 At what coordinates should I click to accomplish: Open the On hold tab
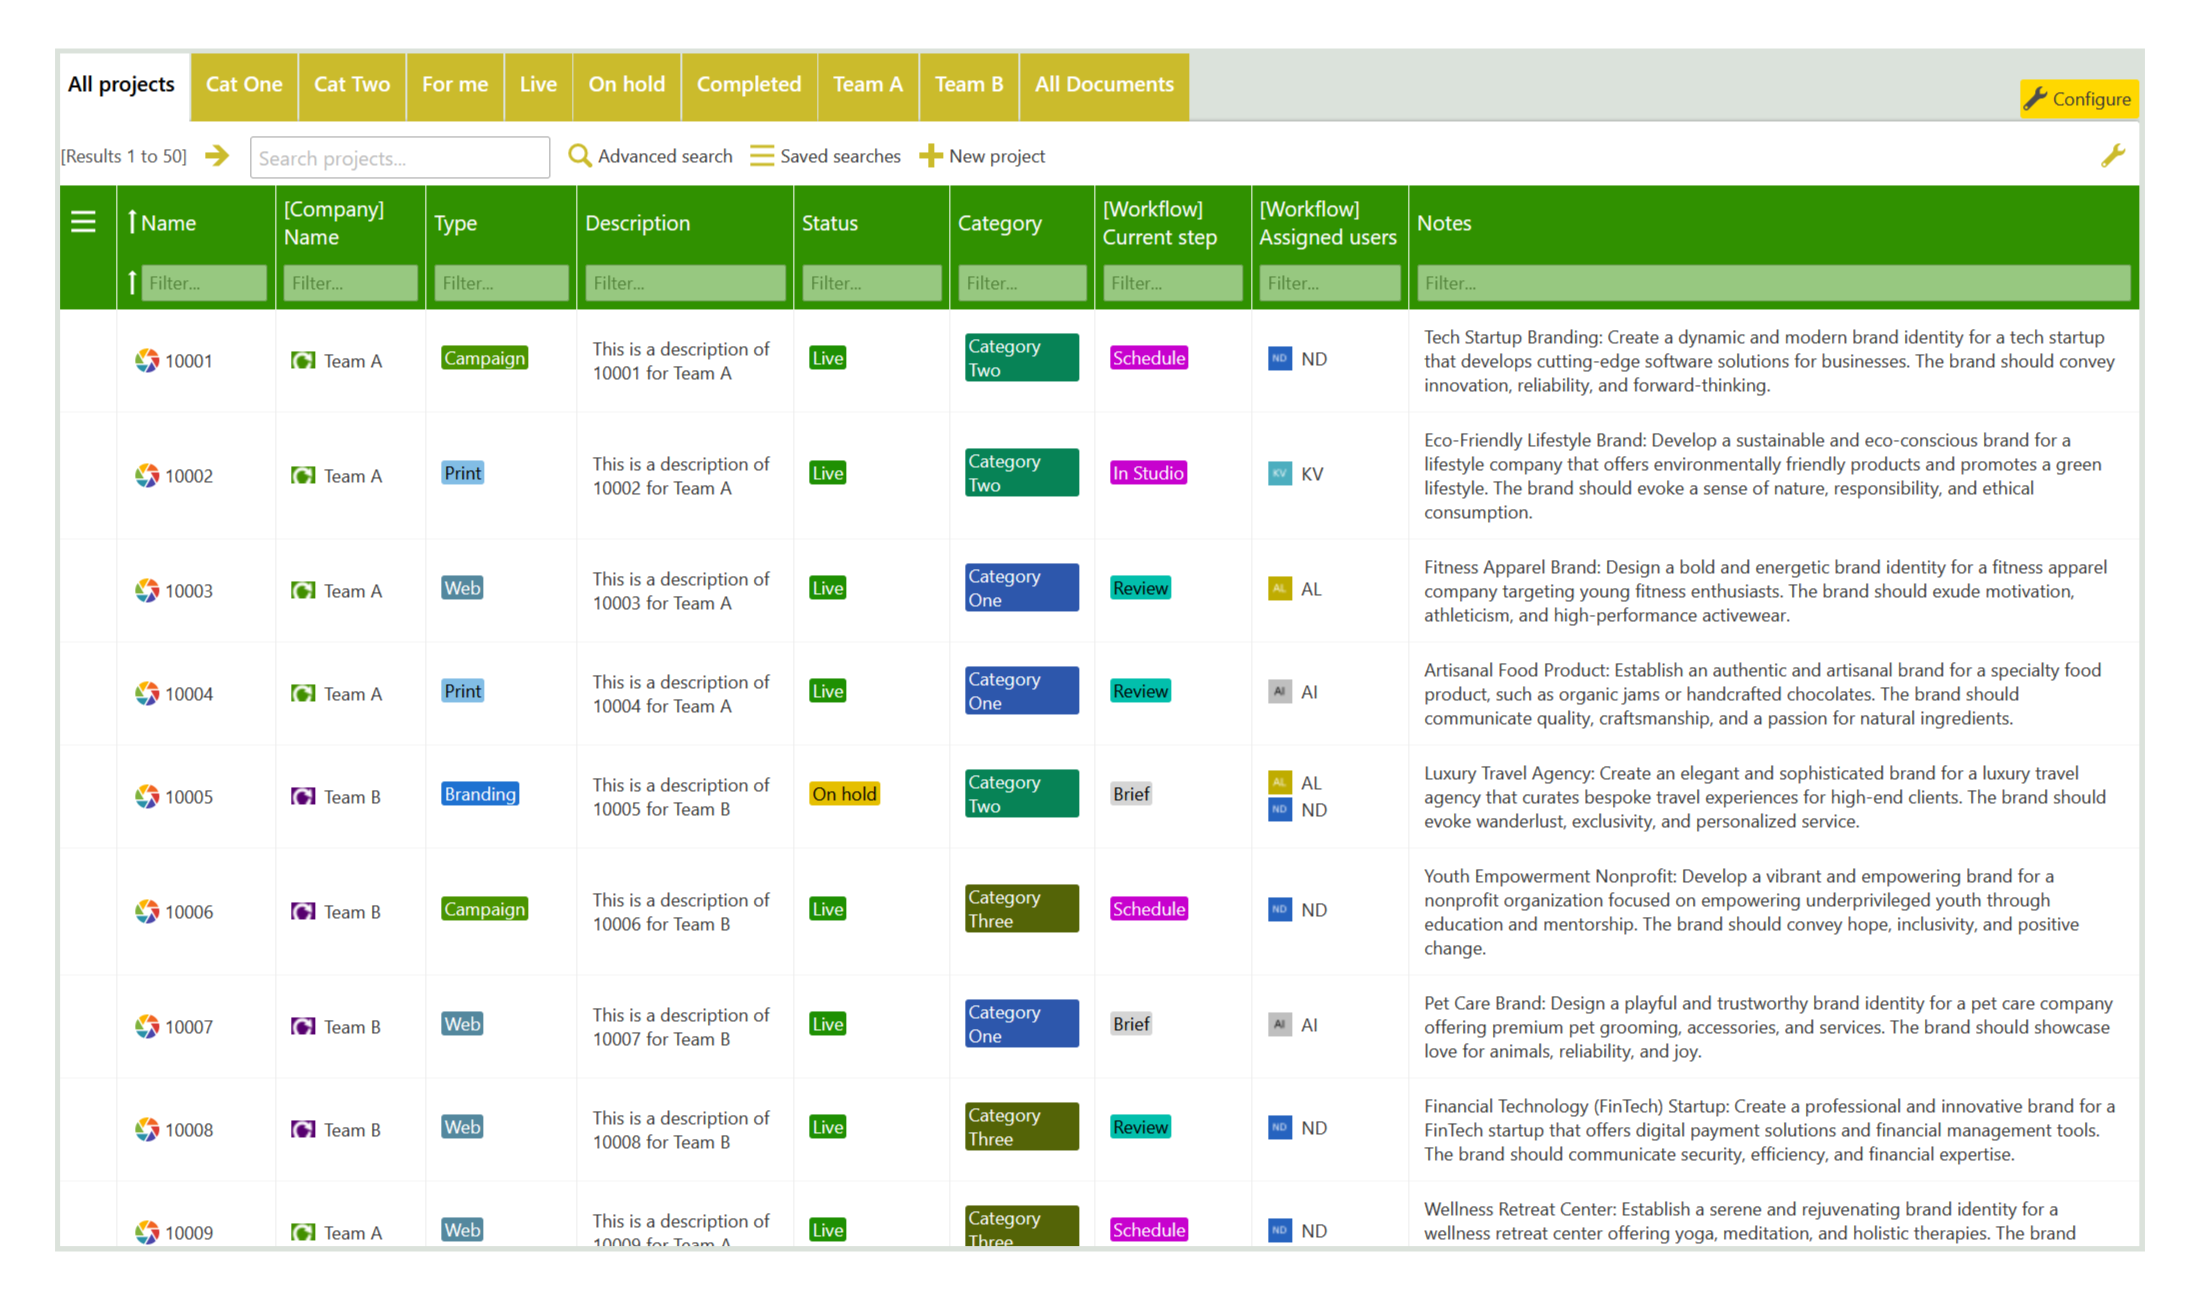tap(626, 85)
